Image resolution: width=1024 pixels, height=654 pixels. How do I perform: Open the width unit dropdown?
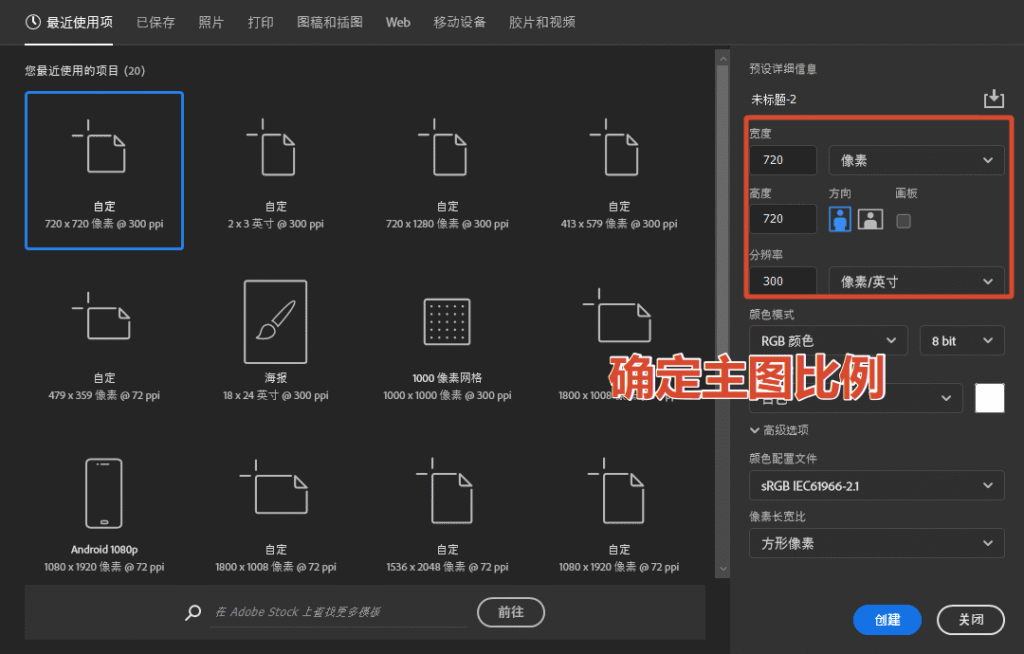coord(916,160)
